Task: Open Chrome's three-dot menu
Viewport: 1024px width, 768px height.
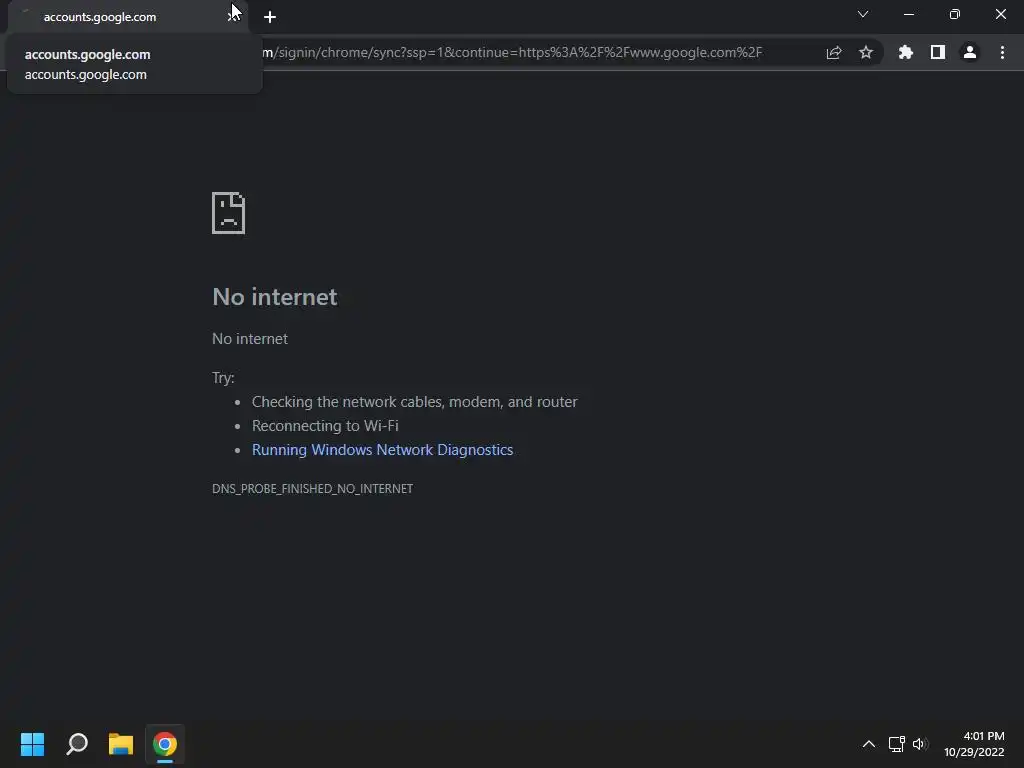Action: coord(1002,52)
